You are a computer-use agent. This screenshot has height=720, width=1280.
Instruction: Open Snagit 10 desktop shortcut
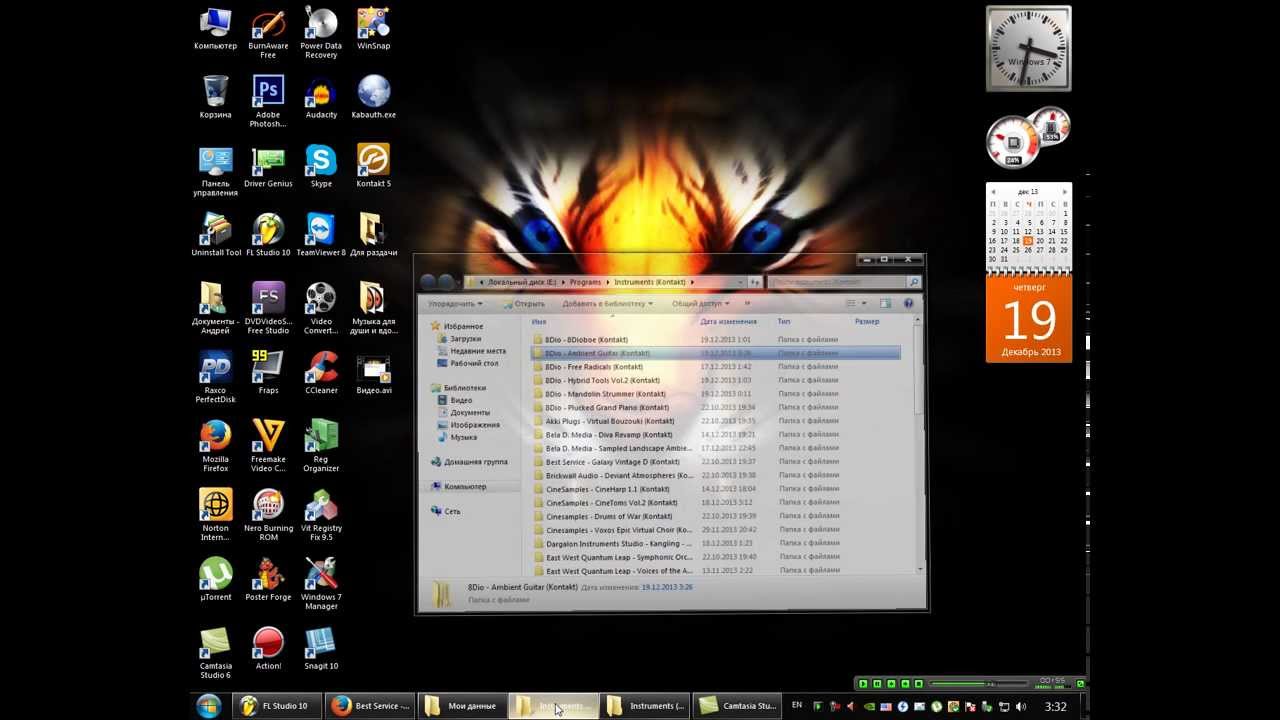pos(321,648)
